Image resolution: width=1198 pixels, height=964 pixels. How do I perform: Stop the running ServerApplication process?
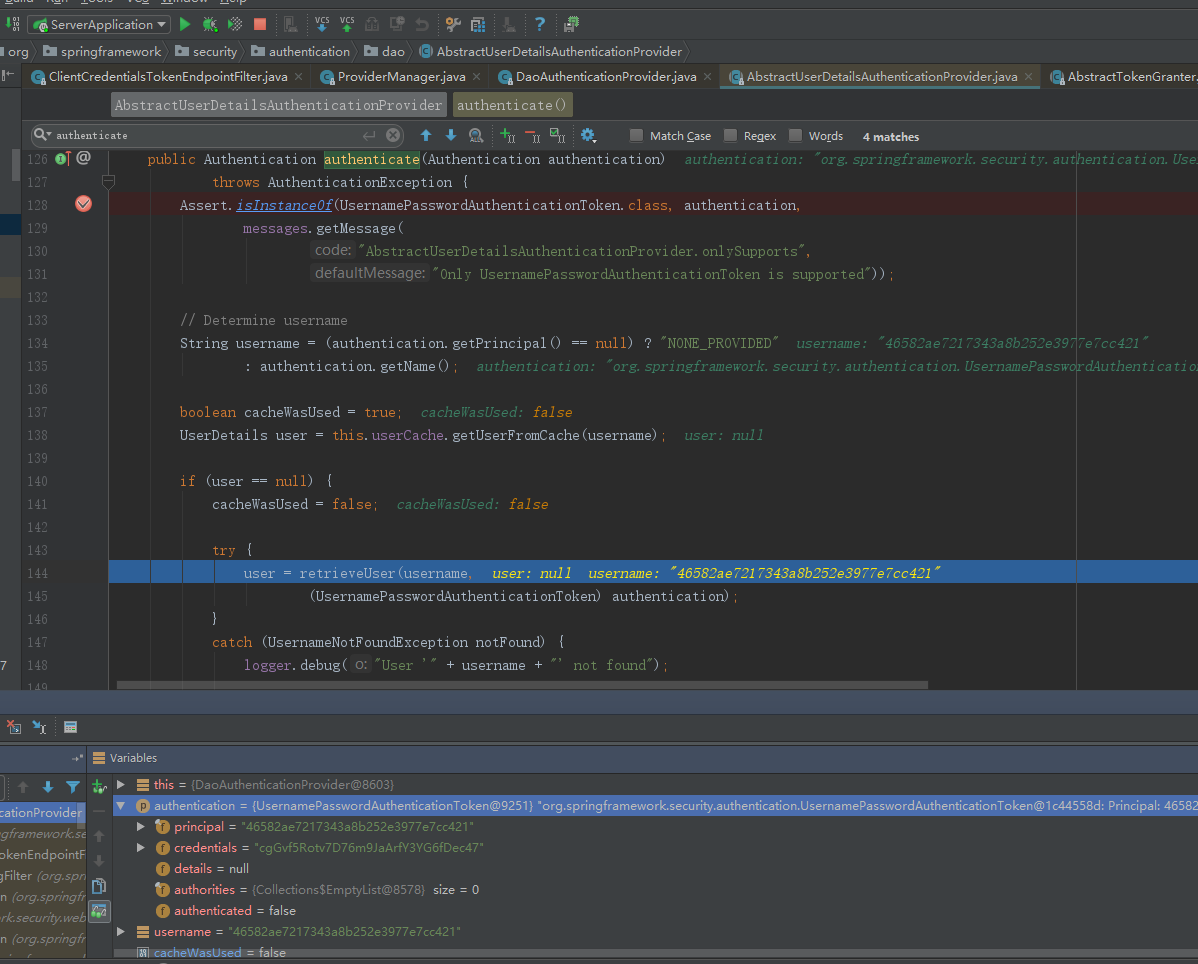pos(260,24)
